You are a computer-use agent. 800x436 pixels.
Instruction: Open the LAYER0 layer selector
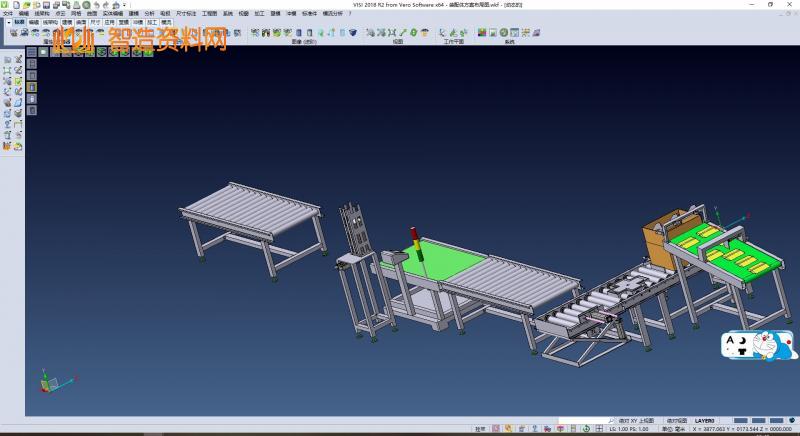(705, 421)
